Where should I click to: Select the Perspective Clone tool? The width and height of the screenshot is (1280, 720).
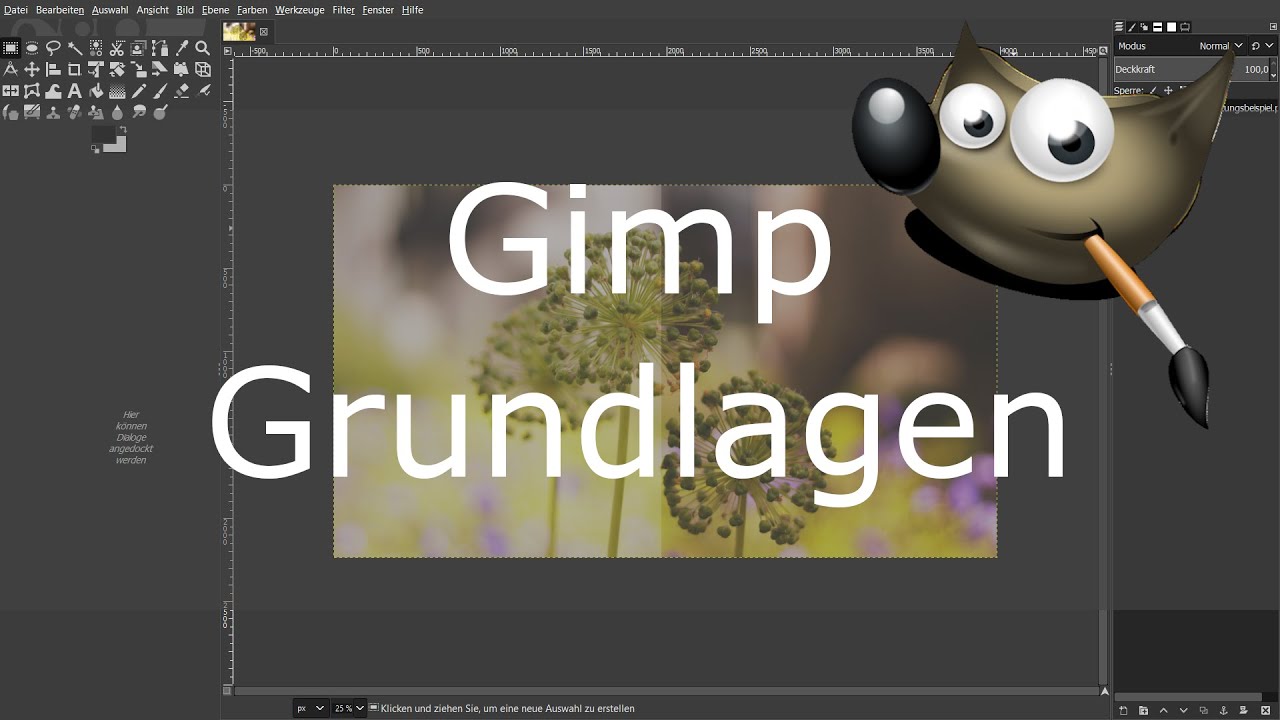coord(96,113)
